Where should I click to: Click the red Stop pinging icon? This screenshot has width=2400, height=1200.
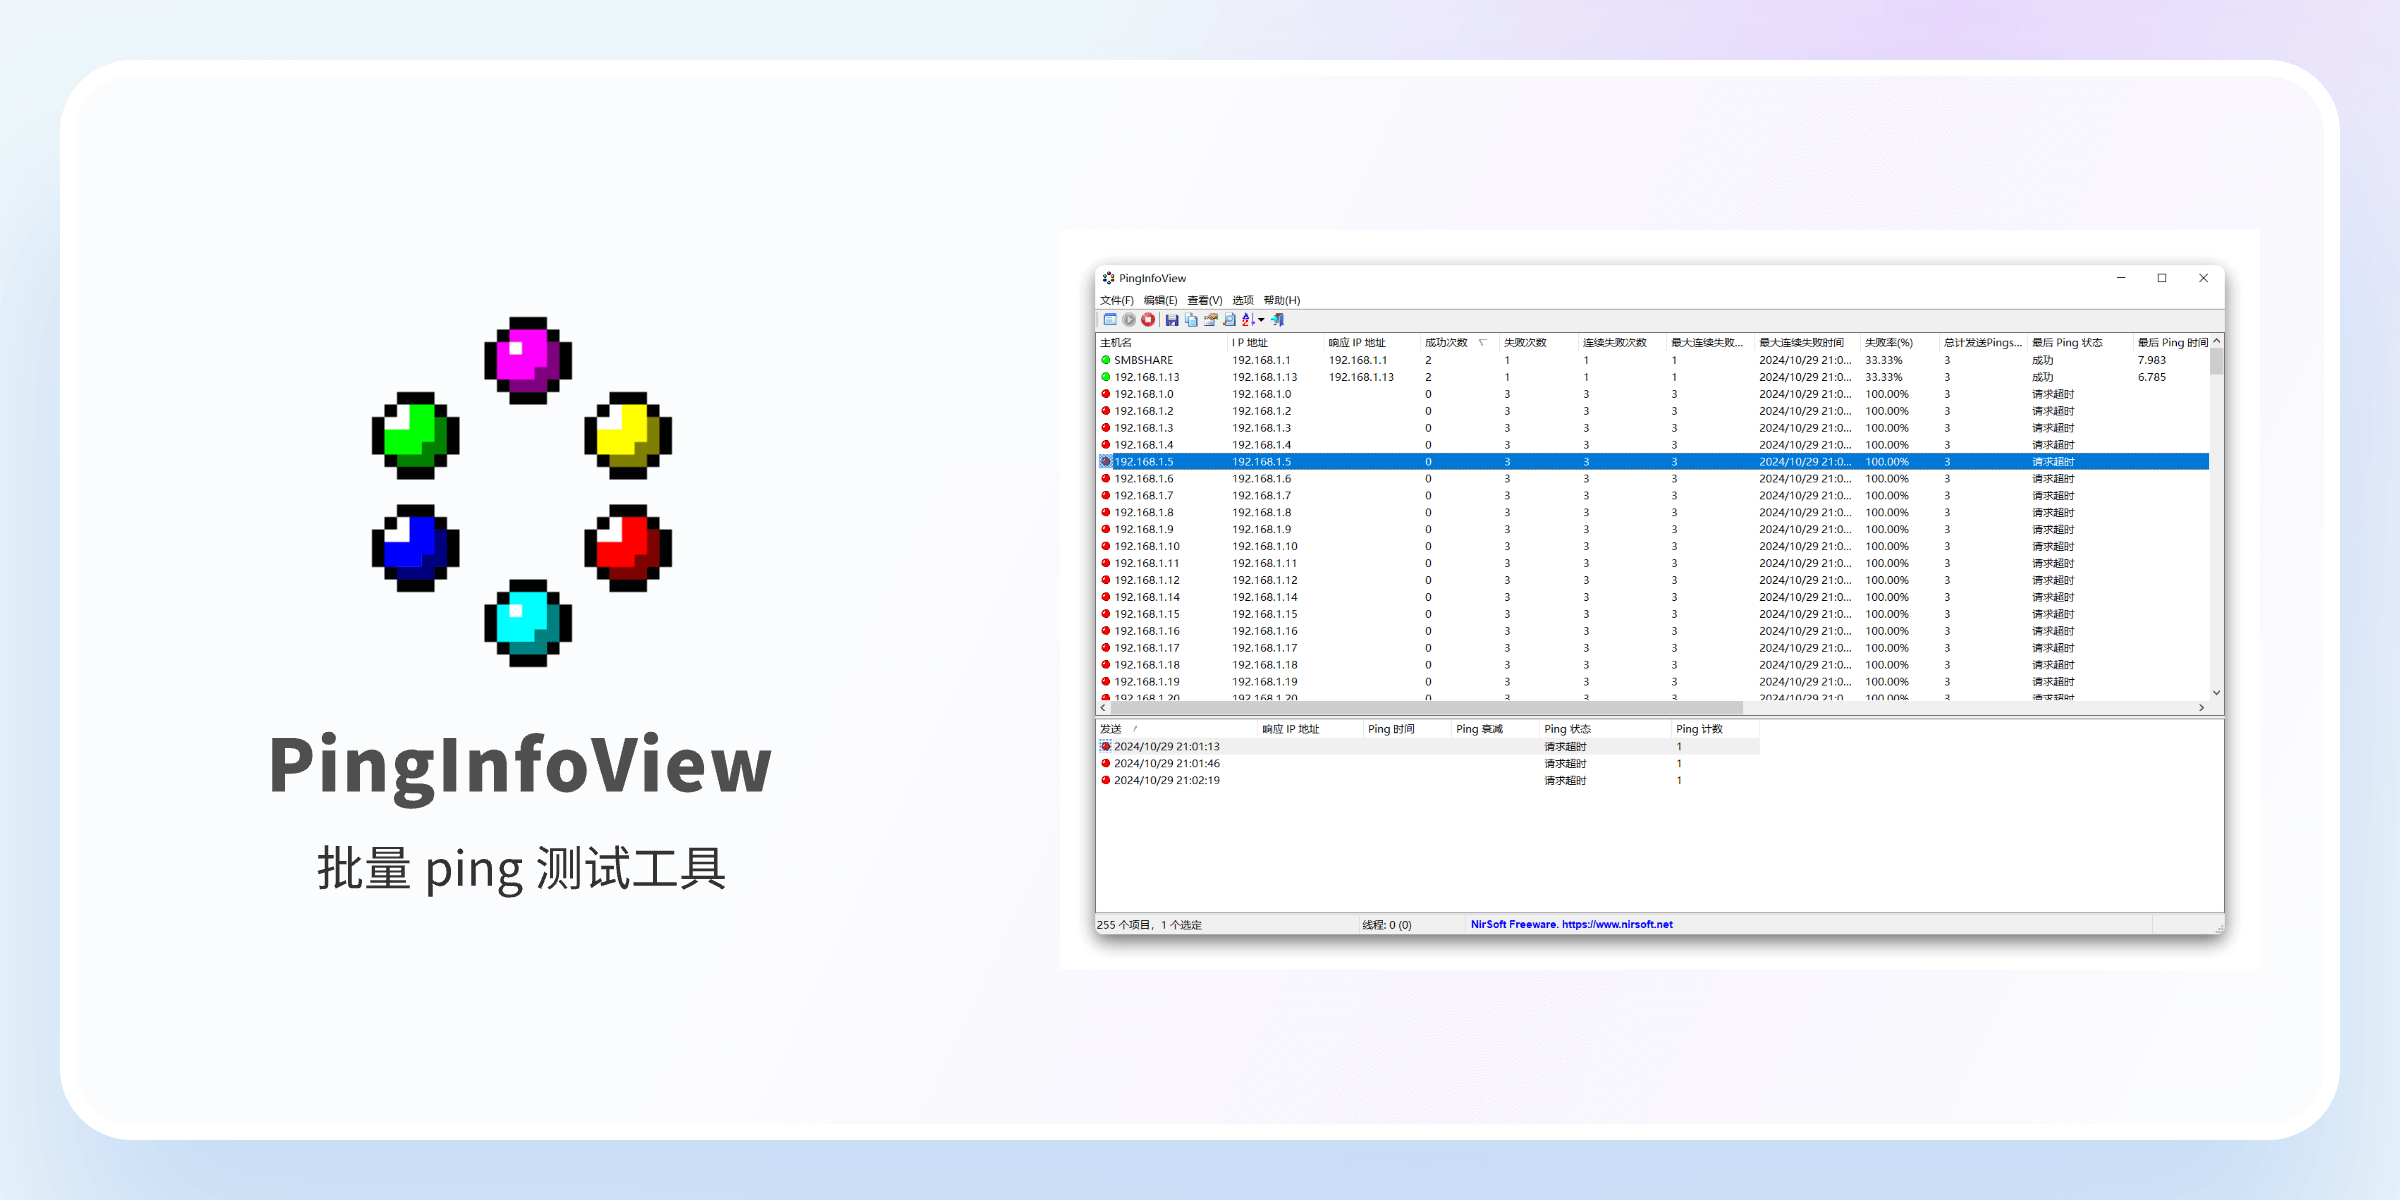click(1148, 320)
